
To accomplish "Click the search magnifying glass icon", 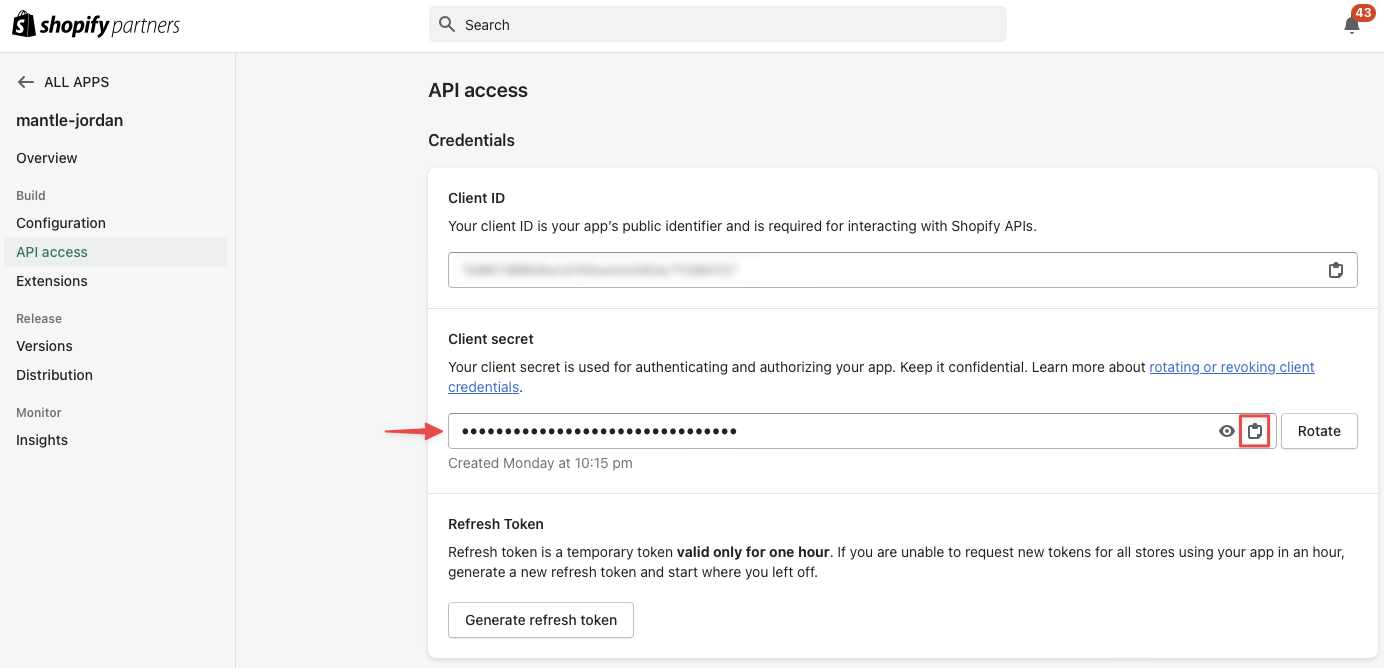I will coord(446,23).
